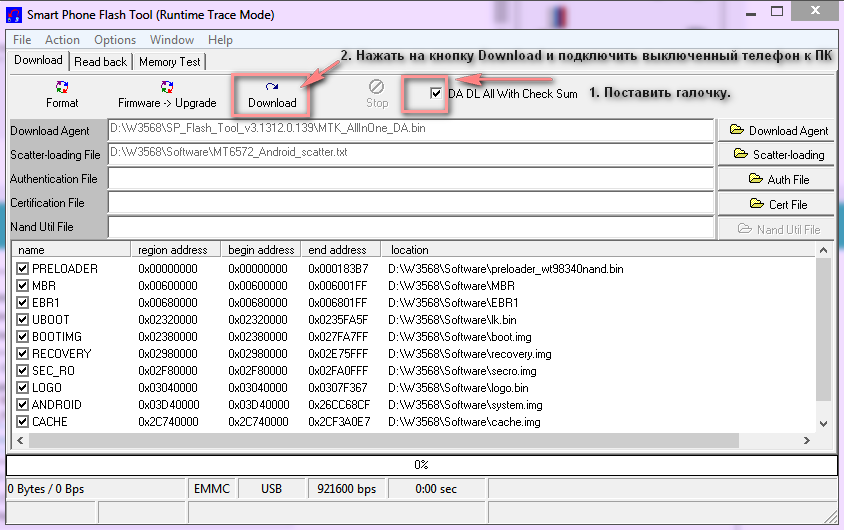The width and height of the screenshot is (844, 530).
Task: Switch to the Memory Test tab
Action: (169, 61)
